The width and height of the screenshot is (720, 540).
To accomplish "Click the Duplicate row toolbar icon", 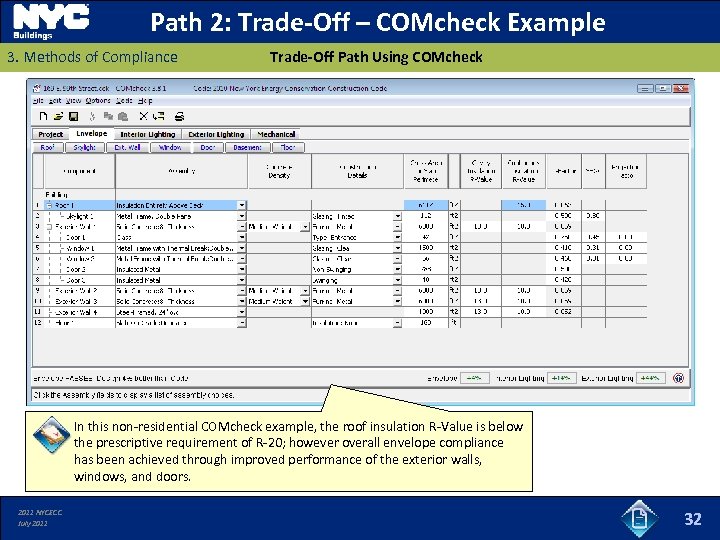I will (x=158, y=116).
